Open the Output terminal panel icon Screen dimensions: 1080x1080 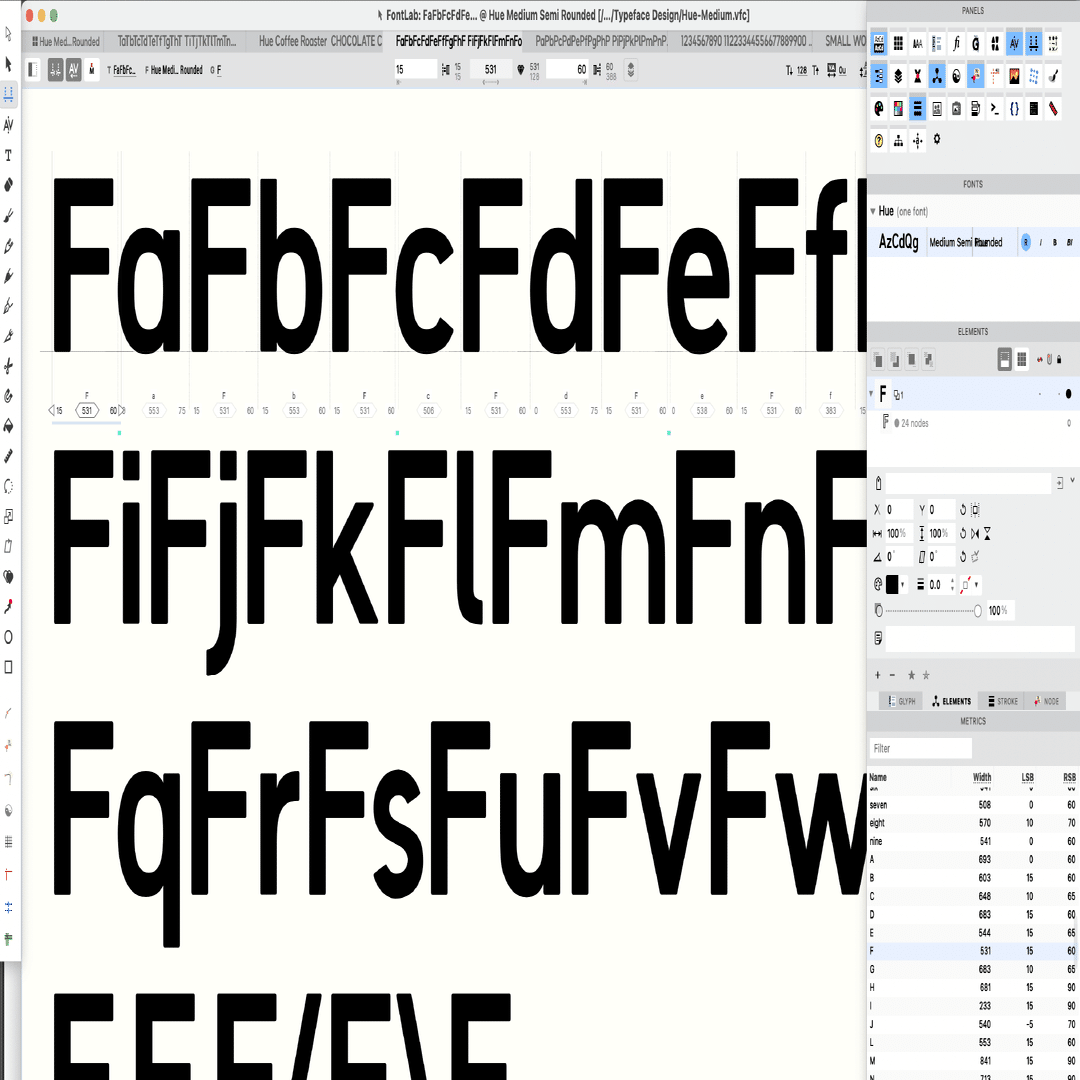995,108
